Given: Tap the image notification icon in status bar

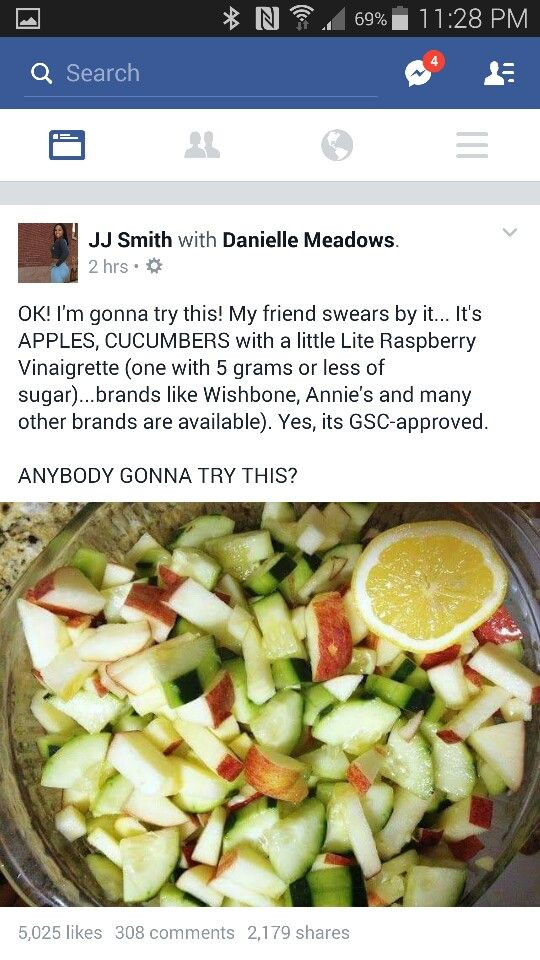Looking at the screenshot, I should [28, 18].
